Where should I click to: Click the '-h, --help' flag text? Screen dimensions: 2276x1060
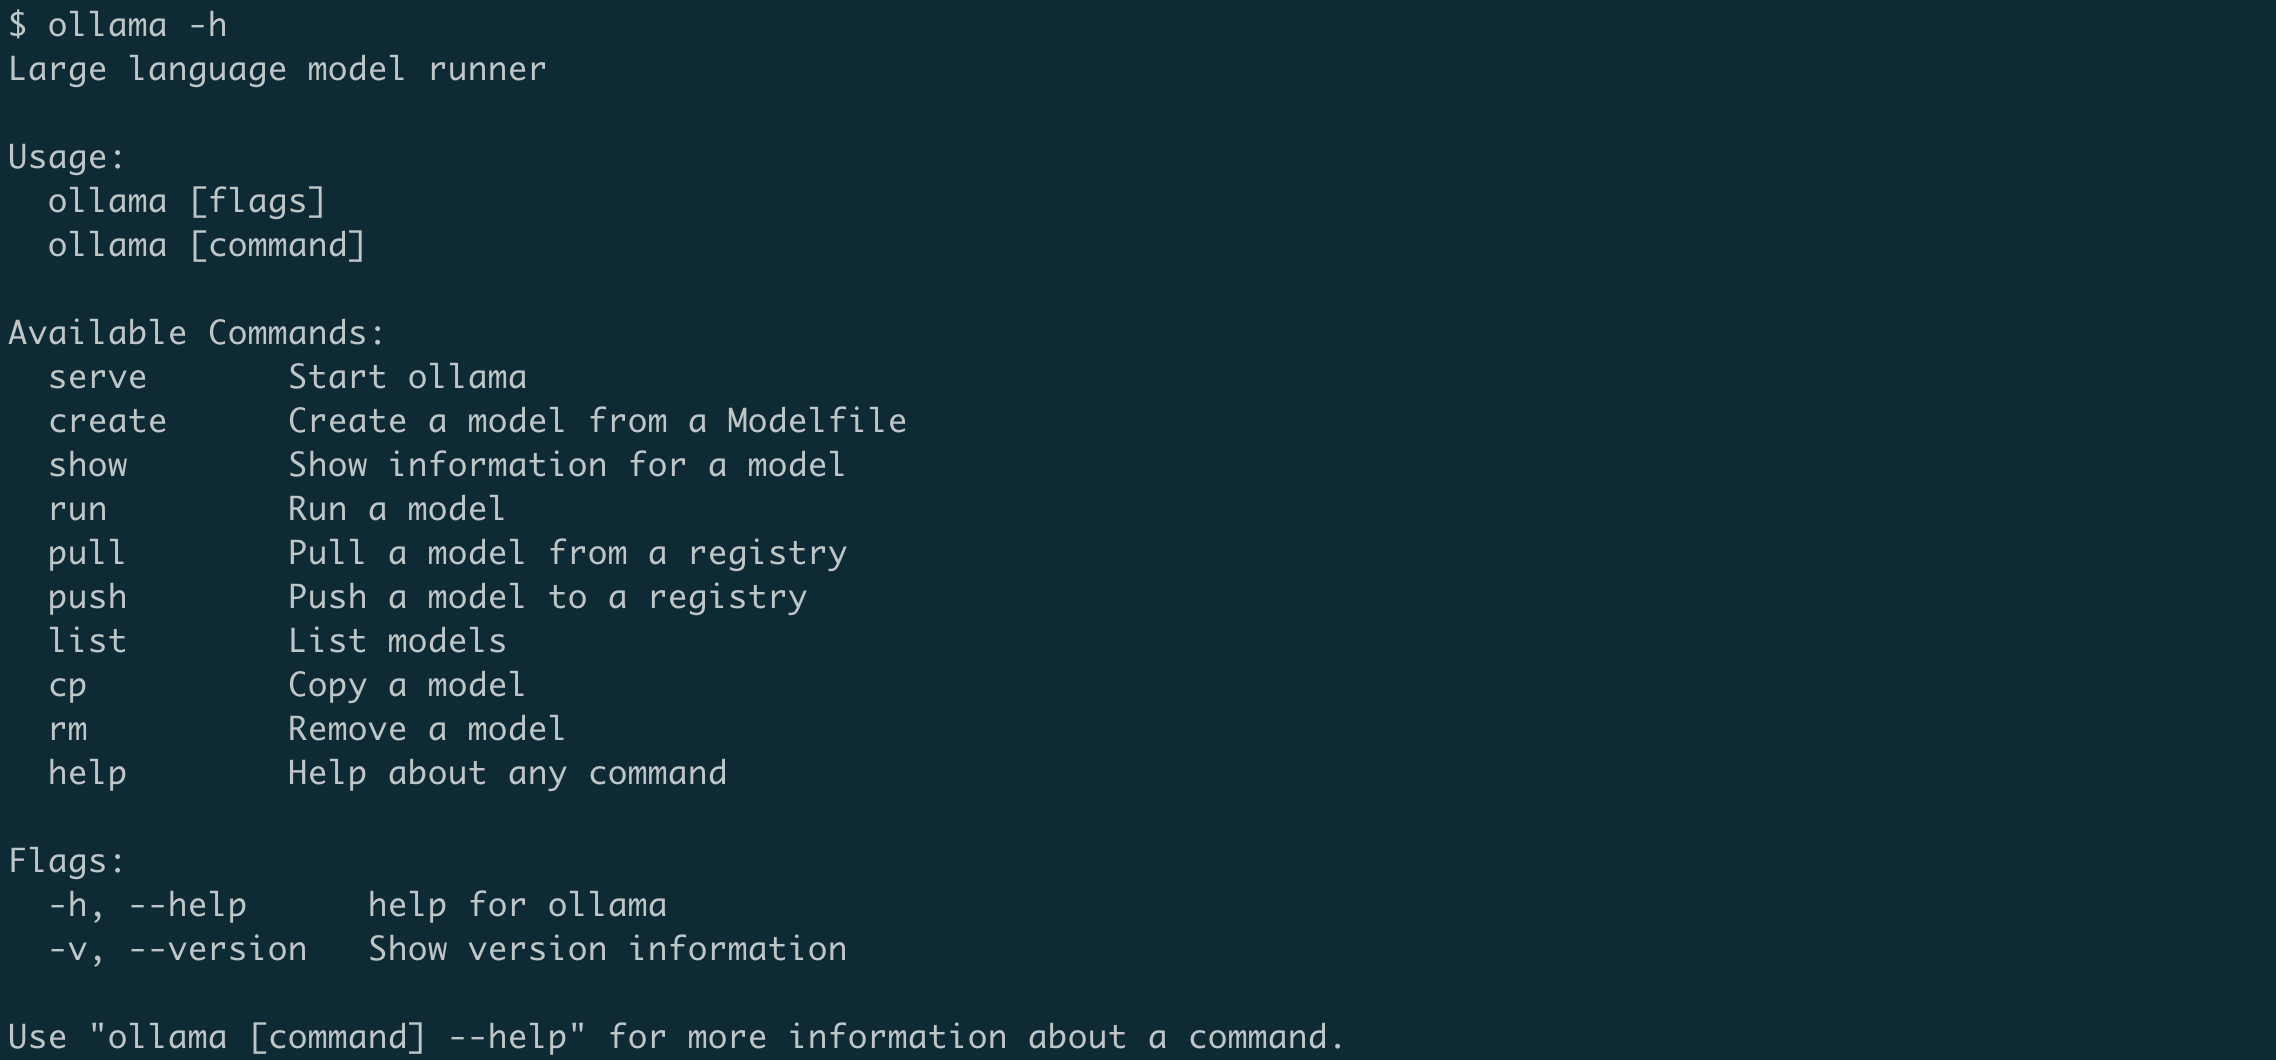(147, 905)
